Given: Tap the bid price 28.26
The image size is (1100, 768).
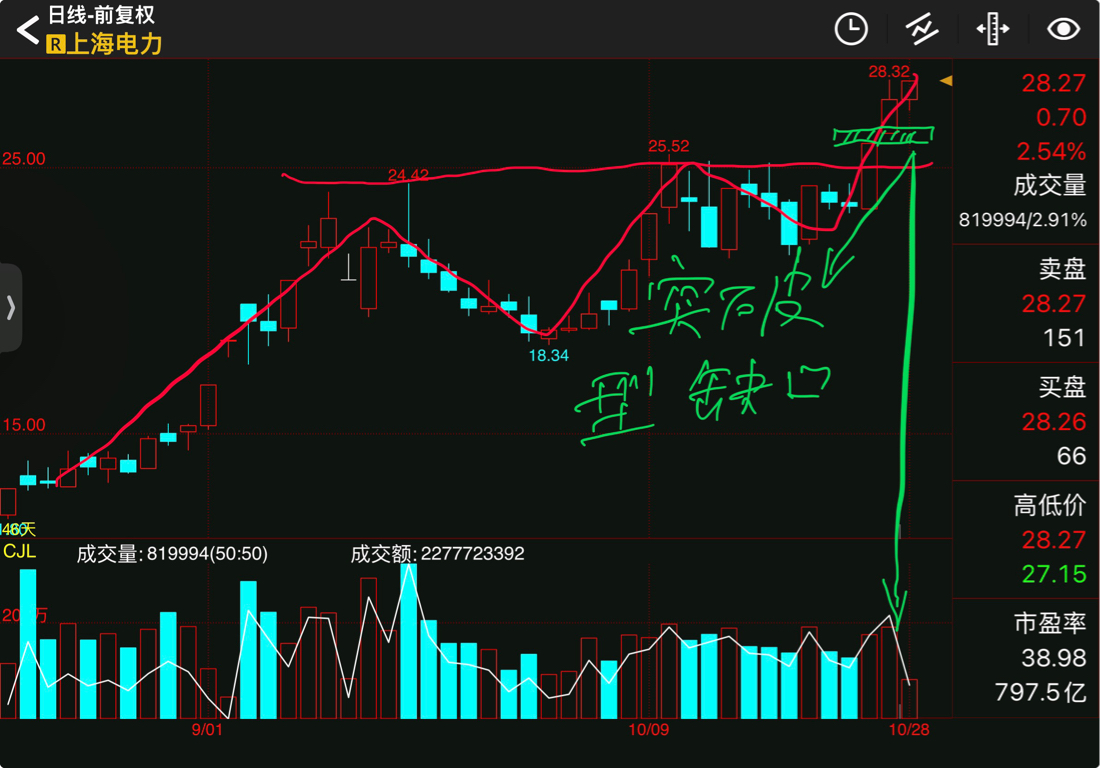Looking at the screenshot, I should (1053, 422).
